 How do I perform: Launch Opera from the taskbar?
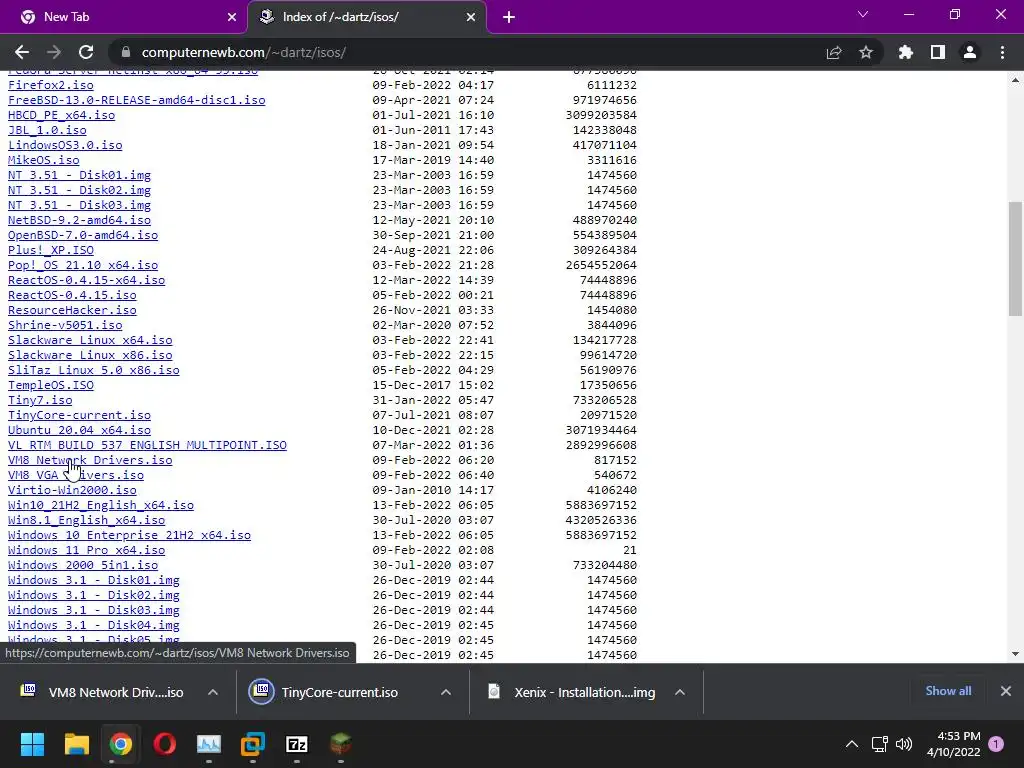pyautogui.click(x=165, y=744)
